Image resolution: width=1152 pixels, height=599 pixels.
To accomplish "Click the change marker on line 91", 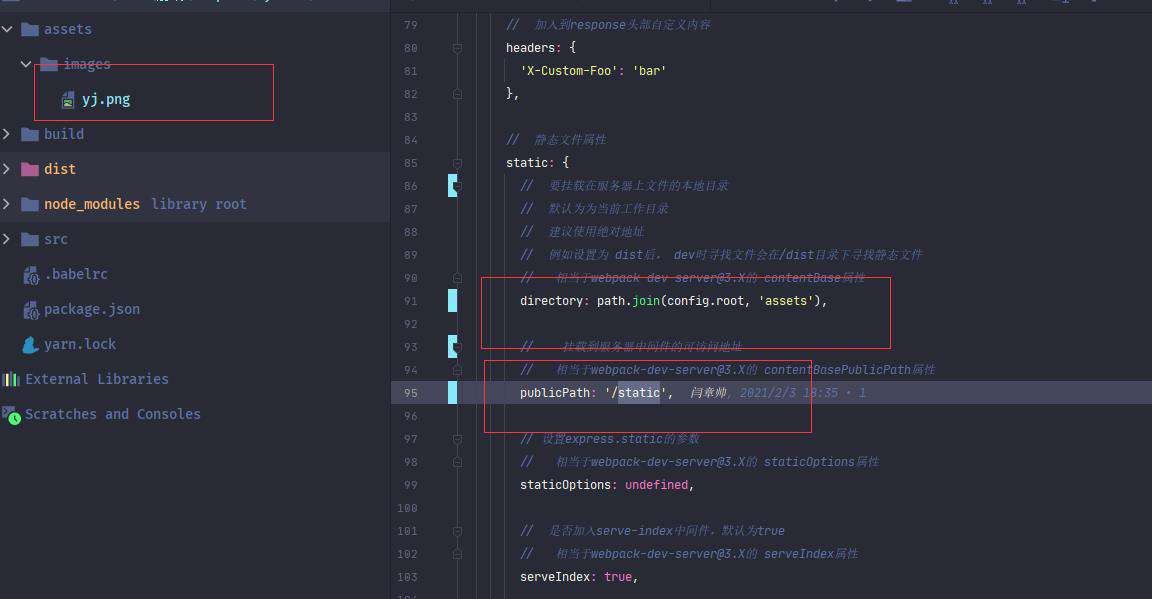I will coord(453,301).
